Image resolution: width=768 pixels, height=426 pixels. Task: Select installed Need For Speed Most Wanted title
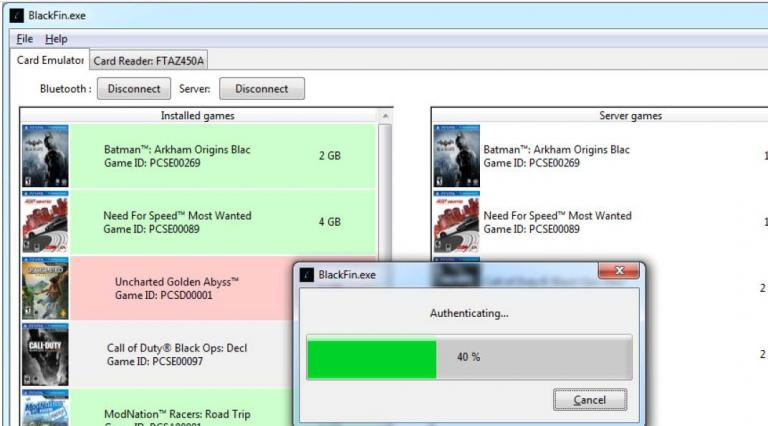click(x=177, y=215)
